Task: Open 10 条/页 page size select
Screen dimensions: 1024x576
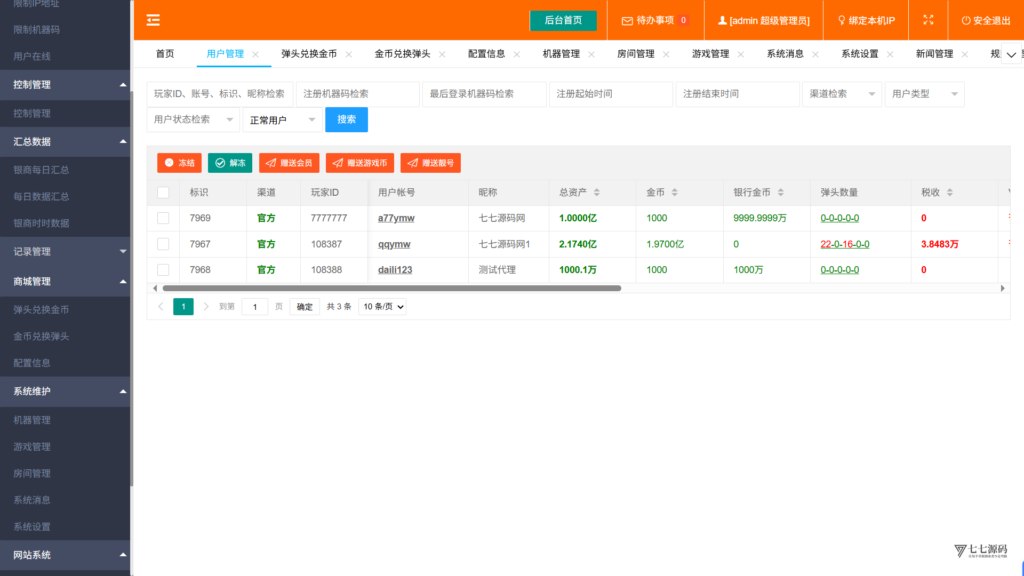Action: pos(382,306)
